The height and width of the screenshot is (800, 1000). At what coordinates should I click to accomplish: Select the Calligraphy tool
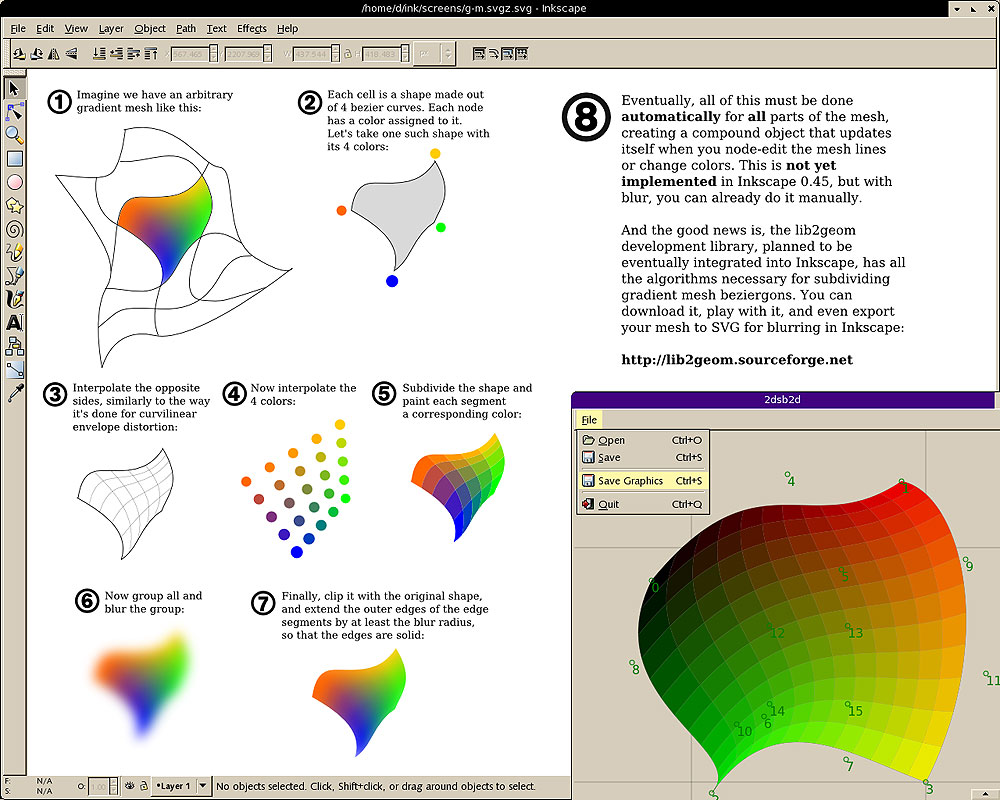[14, 299]
